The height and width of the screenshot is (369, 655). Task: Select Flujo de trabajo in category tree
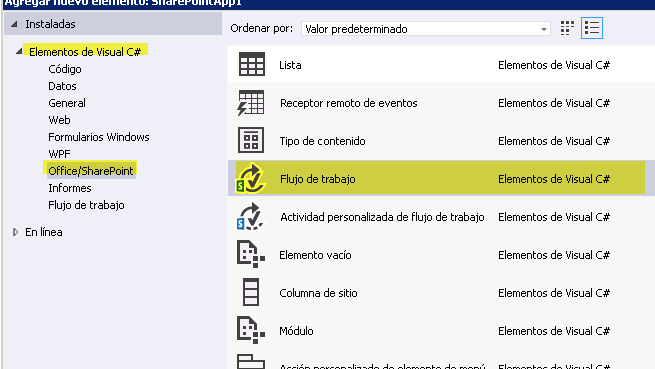(86, 205)
